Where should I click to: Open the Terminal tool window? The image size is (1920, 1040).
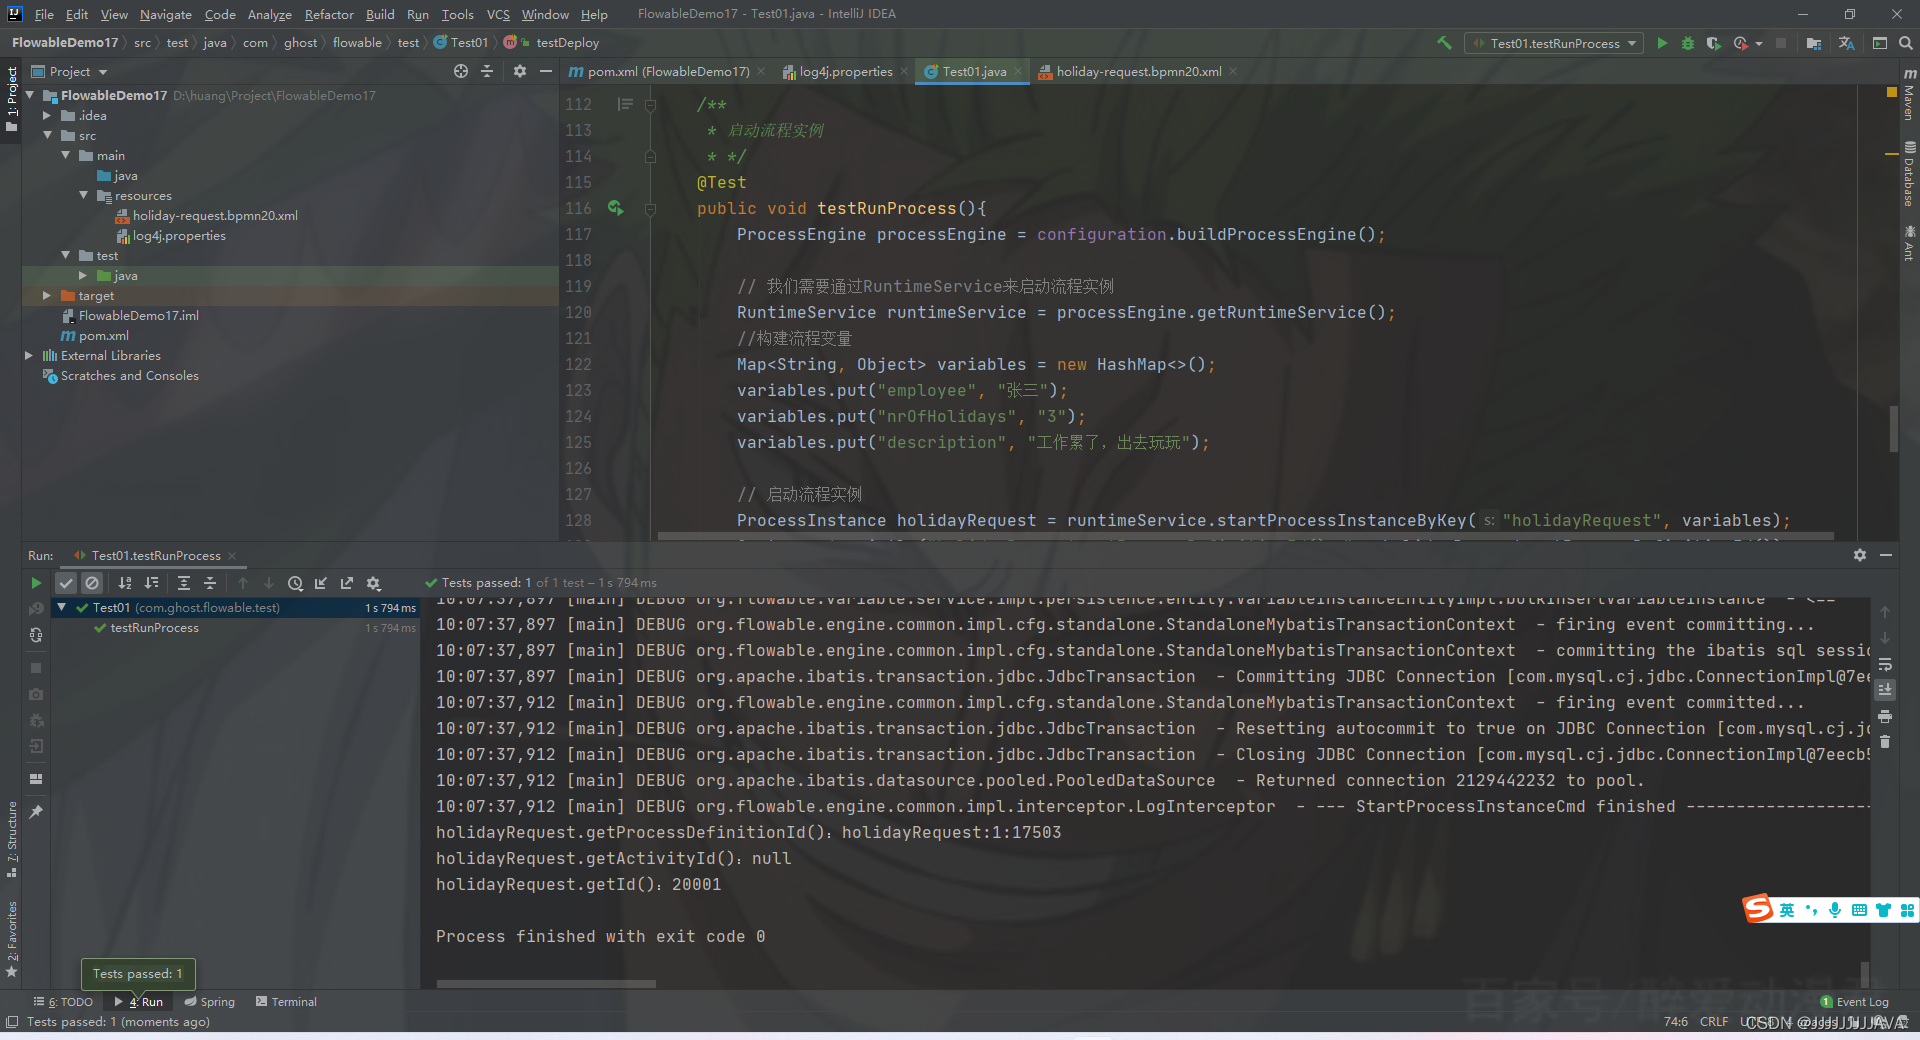[286, 1001]
